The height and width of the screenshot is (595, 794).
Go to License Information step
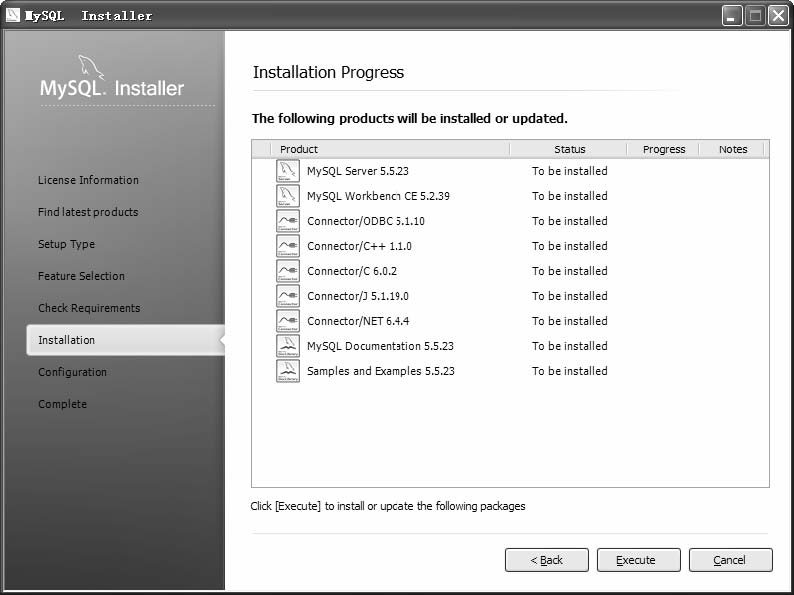88,180
